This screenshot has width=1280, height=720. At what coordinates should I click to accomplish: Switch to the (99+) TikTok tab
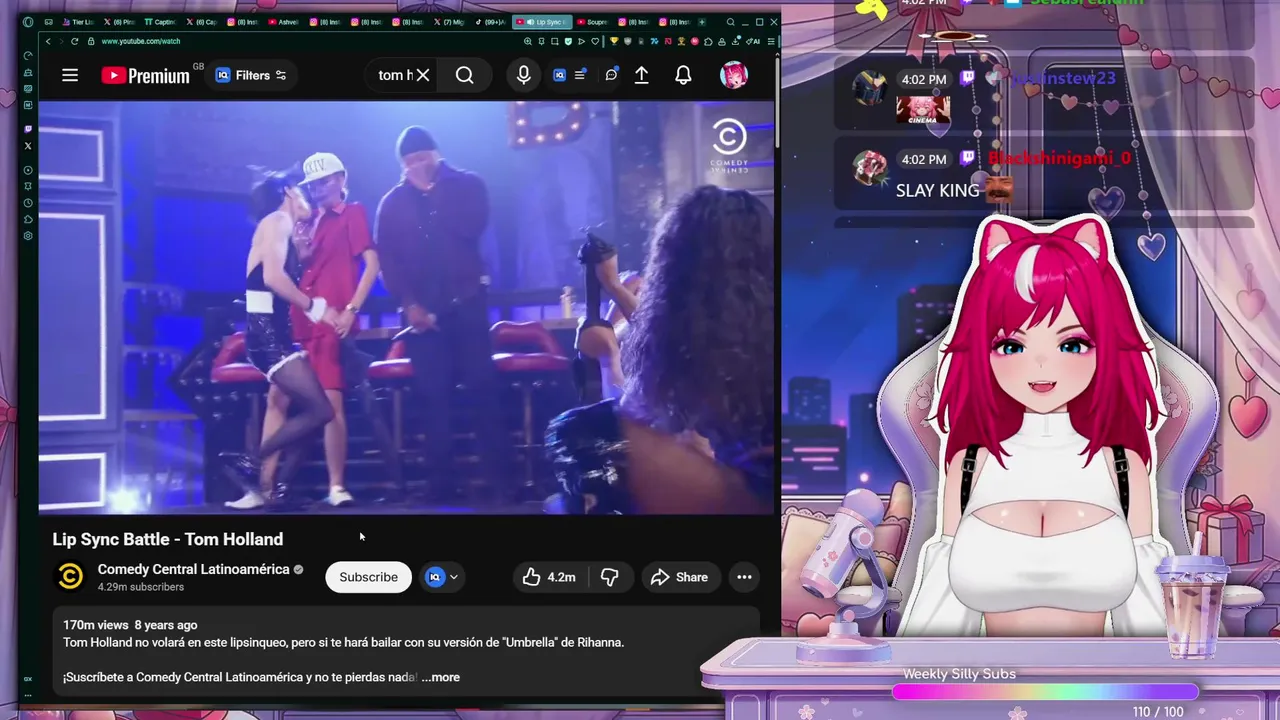pos(489,22)
